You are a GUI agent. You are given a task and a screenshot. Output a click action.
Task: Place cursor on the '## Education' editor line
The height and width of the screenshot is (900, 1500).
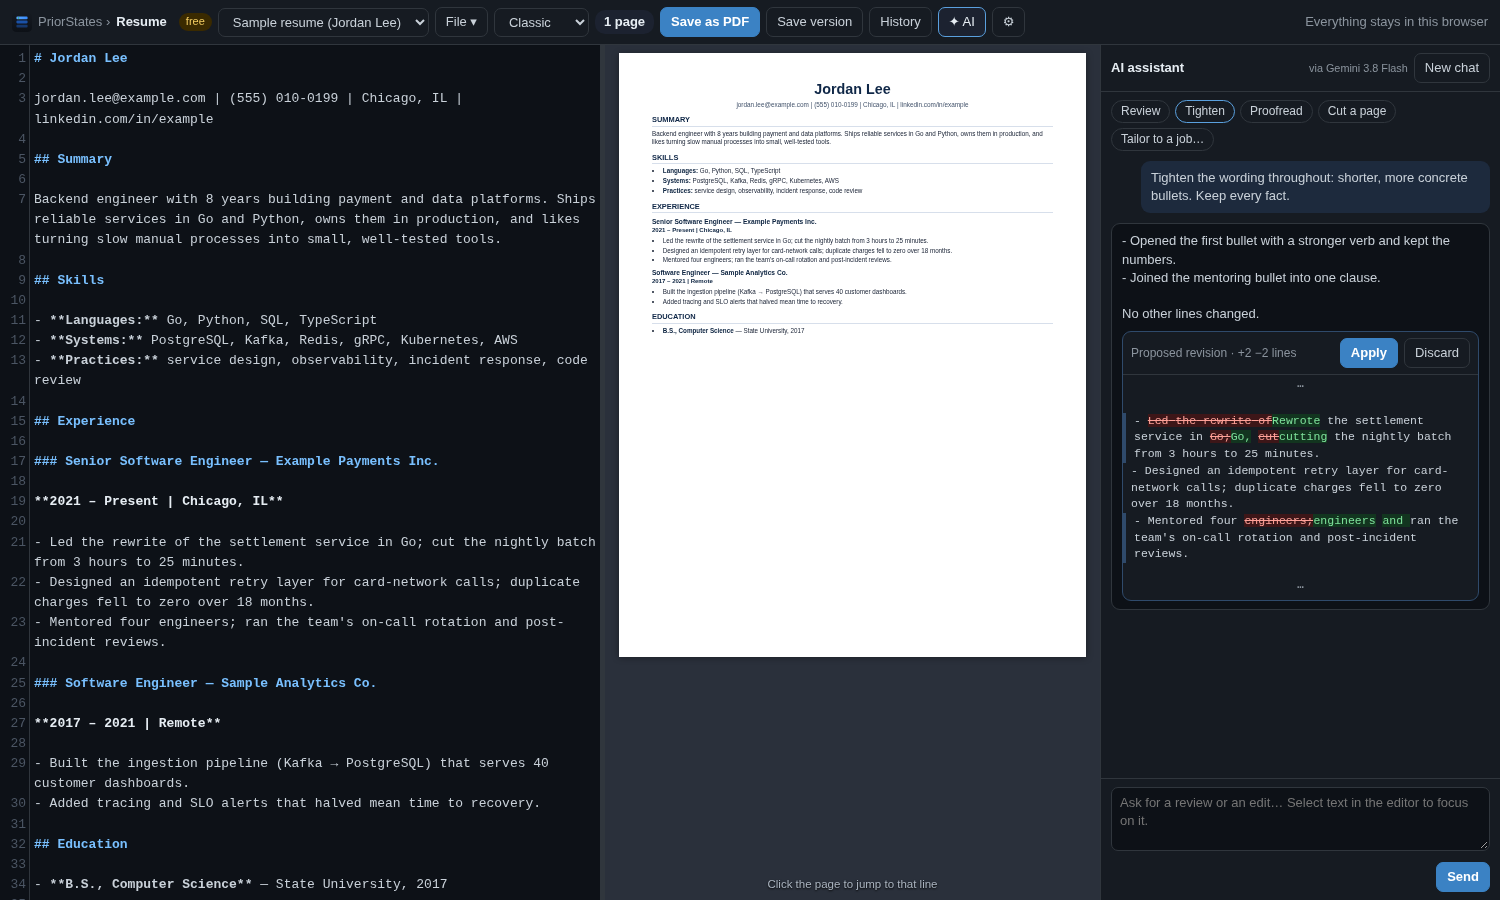(x=81, y=844)
